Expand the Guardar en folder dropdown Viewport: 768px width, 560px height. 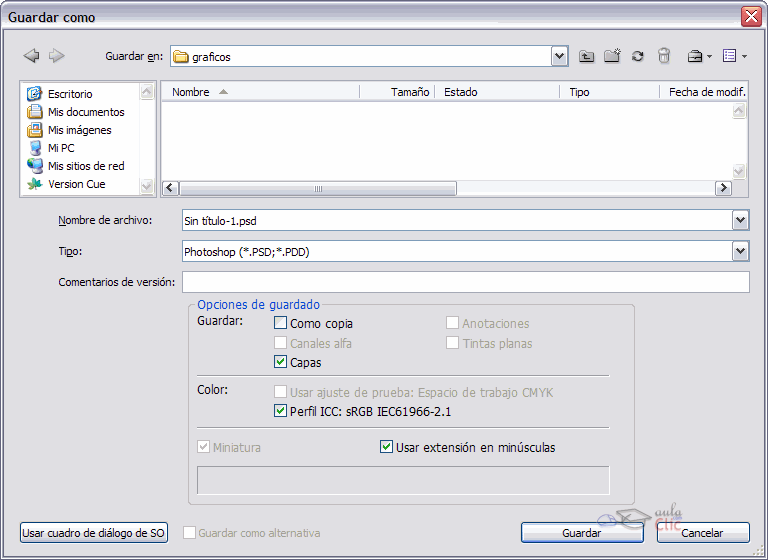[560, 57]
